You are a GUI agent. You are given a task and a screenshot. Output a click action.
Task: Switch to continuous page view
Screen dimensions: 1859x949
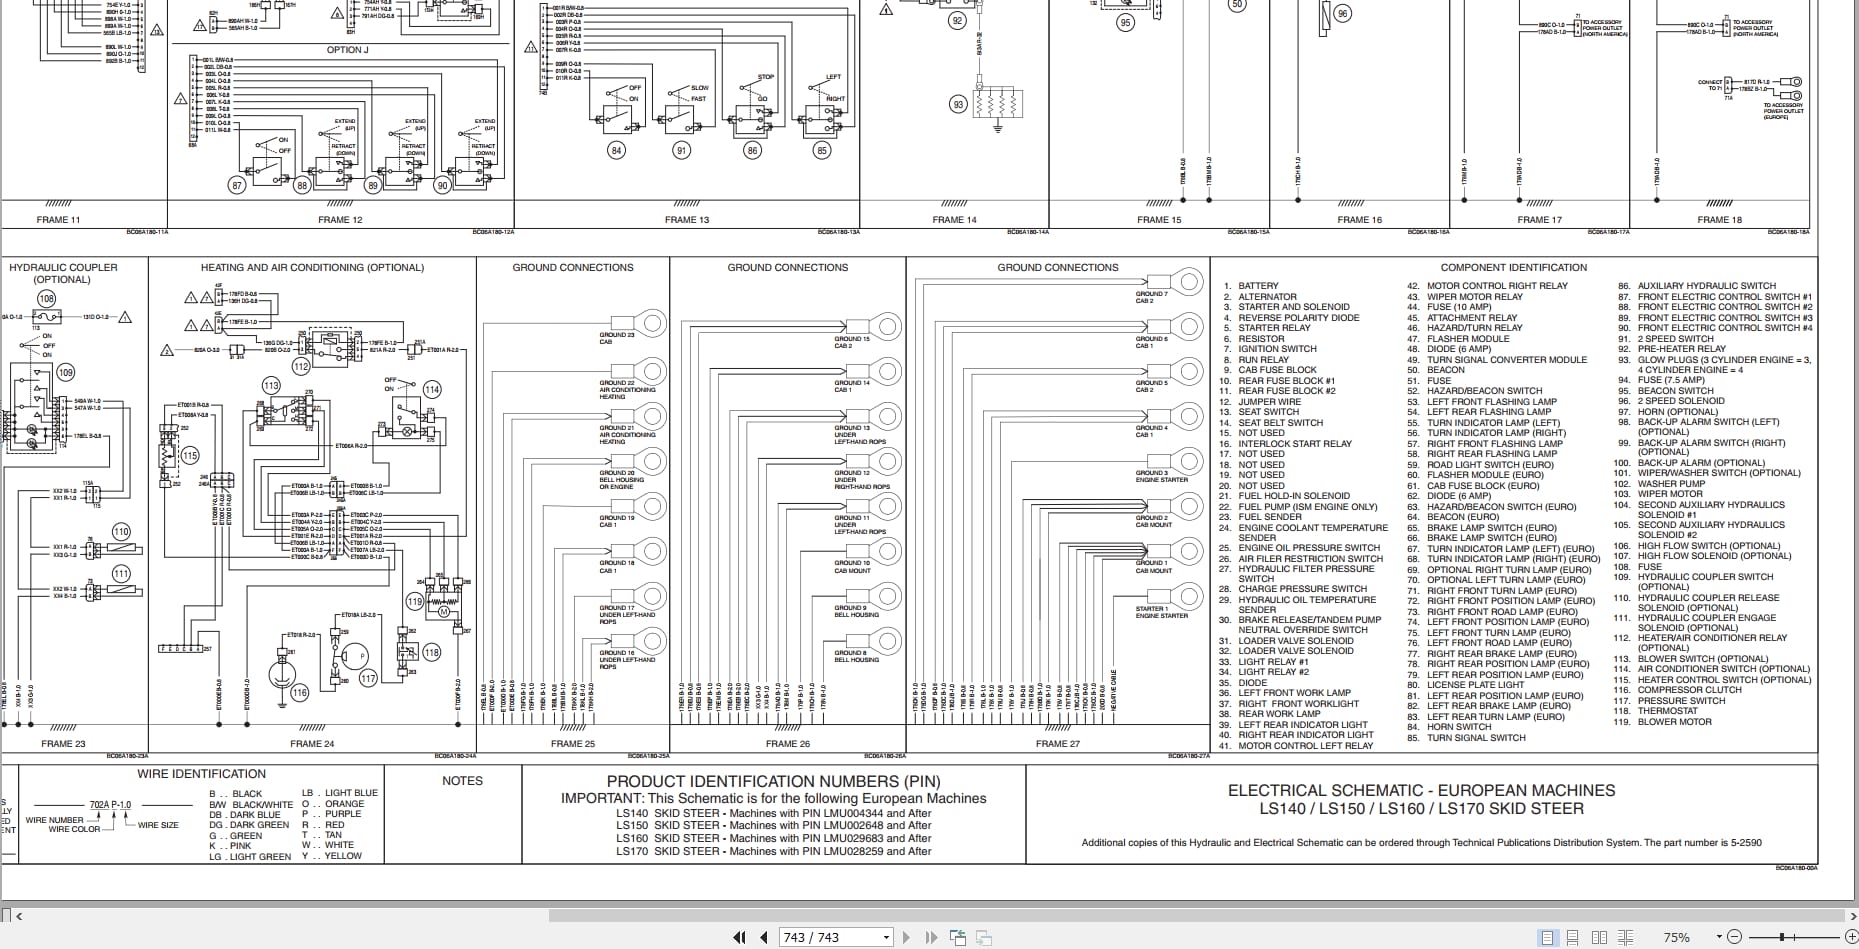[1573, 937]
